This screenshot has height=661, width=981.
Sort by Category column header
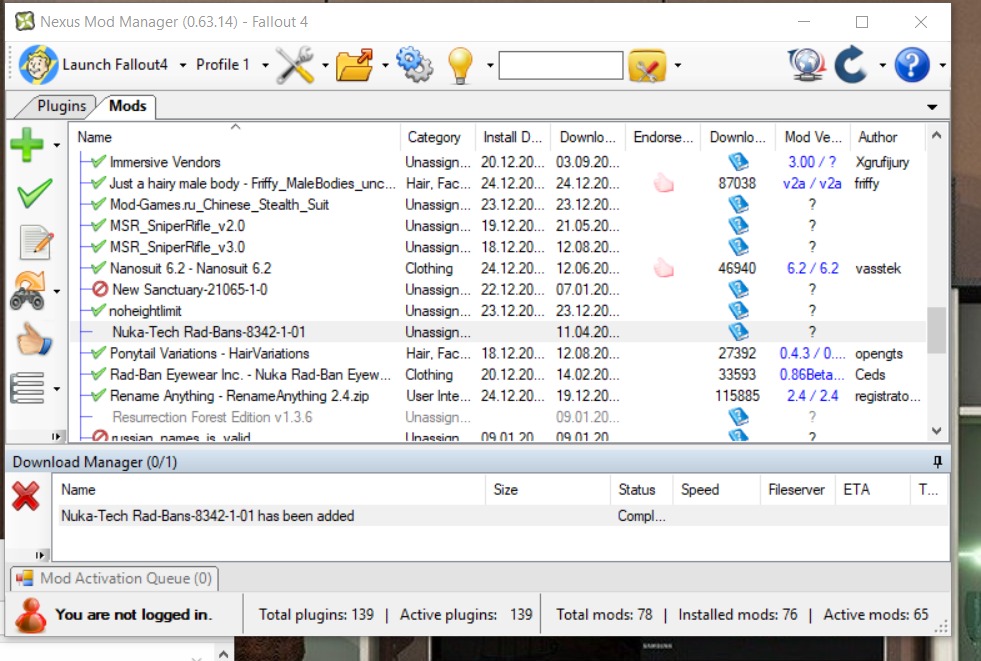[x=437, y=137]
